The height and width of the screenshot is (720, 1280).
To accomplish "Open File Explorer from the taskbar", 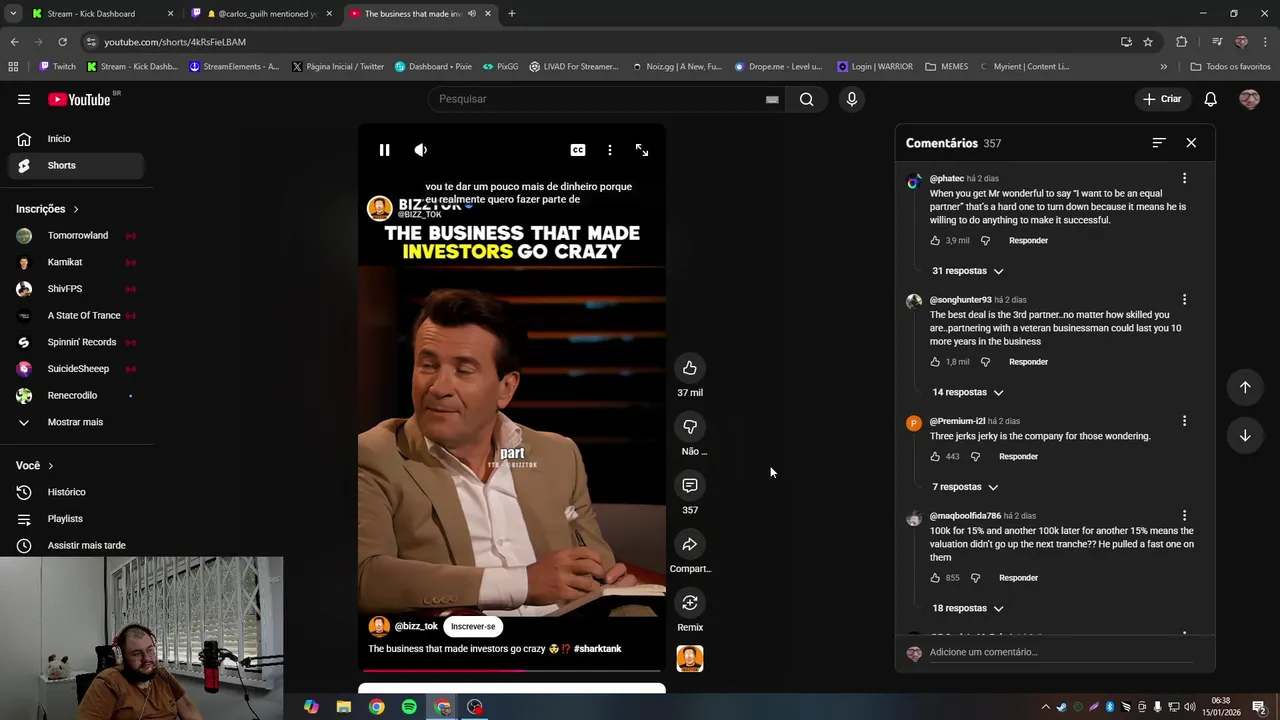I will point(344,707).
